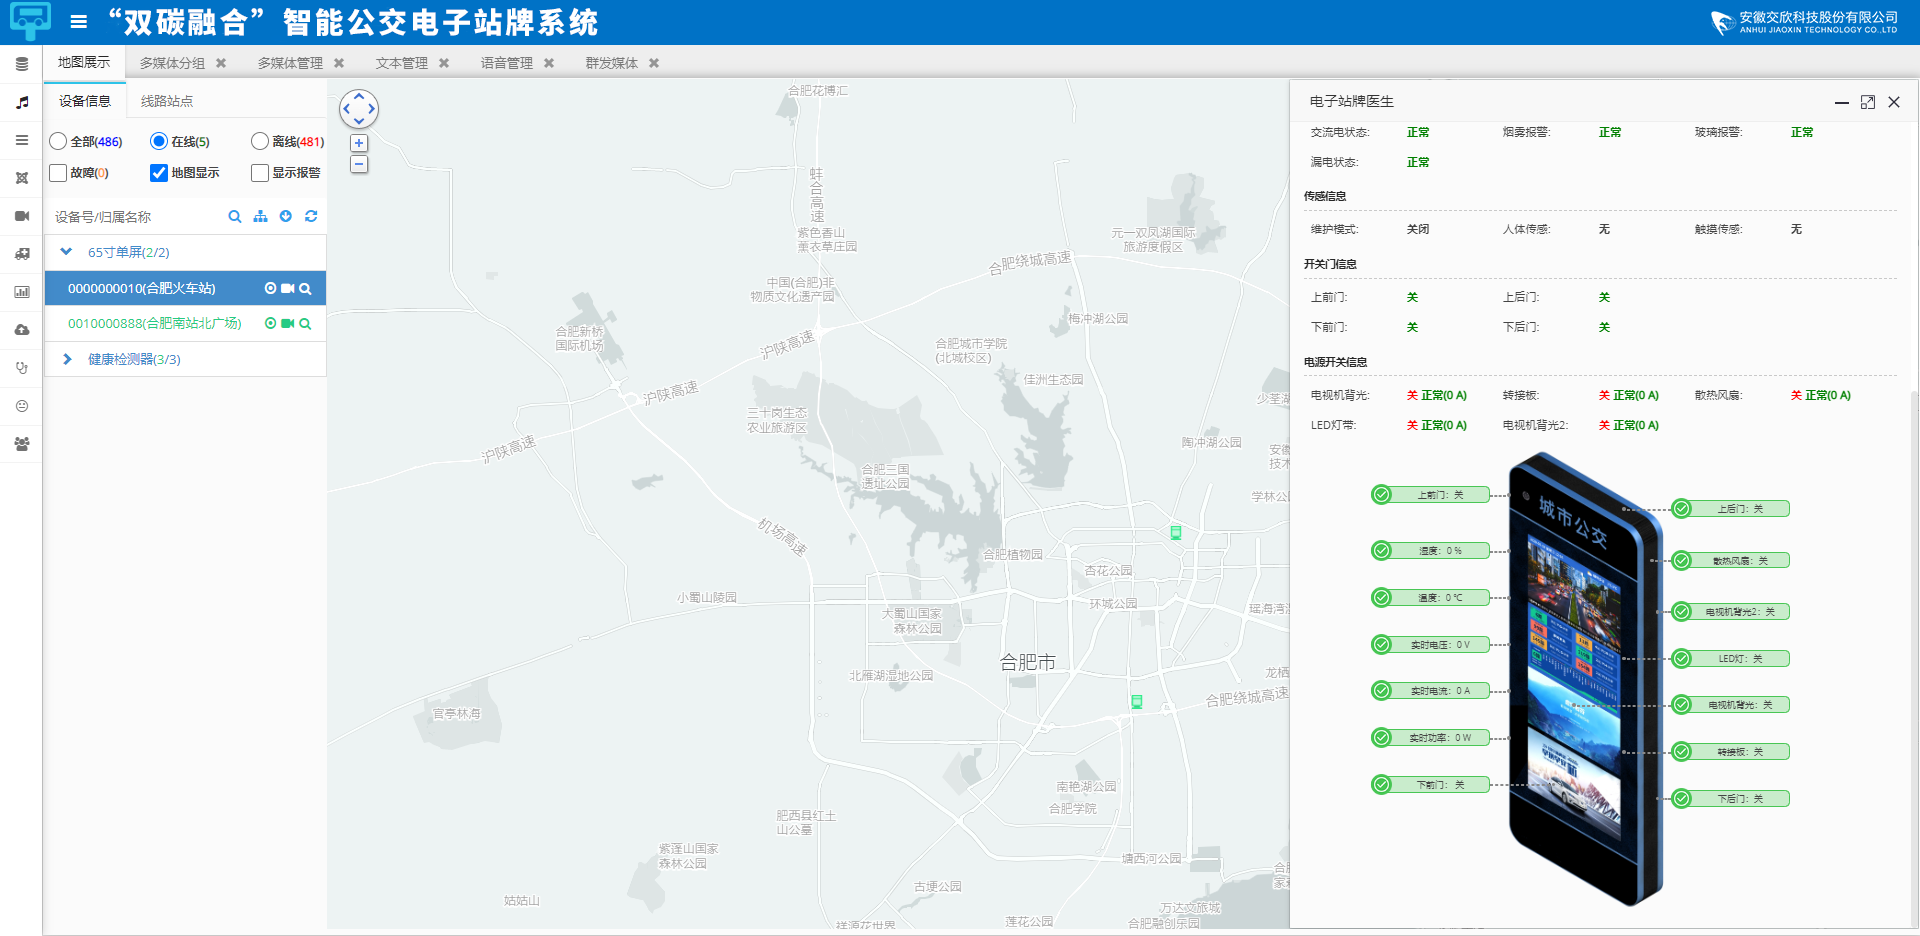
Task: Expand the 健康检测器 device group
Action: click(67, 359)
